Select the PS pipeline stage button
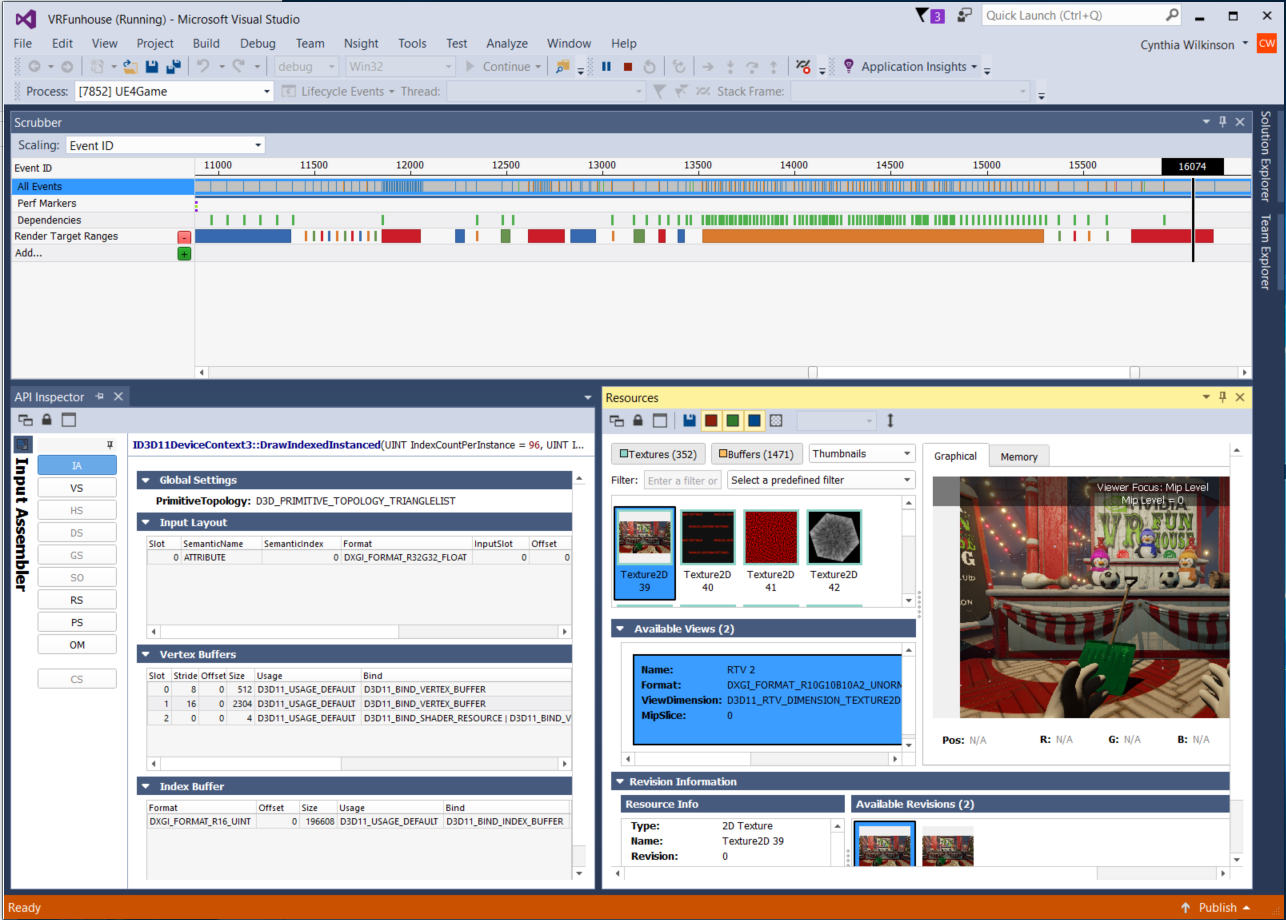Viewport: 1286px width, 920px height. click(77, 622)
